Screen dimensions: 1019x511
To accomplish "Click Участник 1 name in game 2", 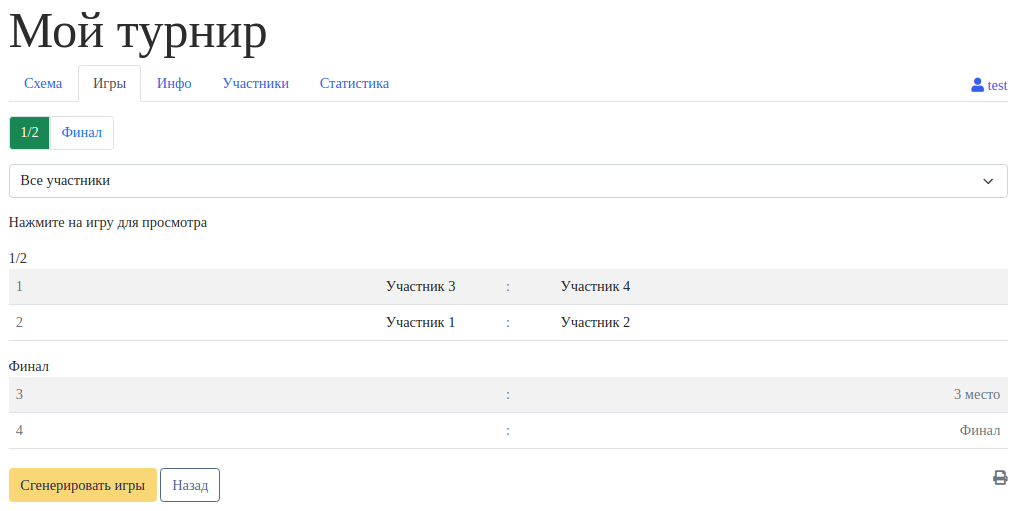I will click(420, 323).
